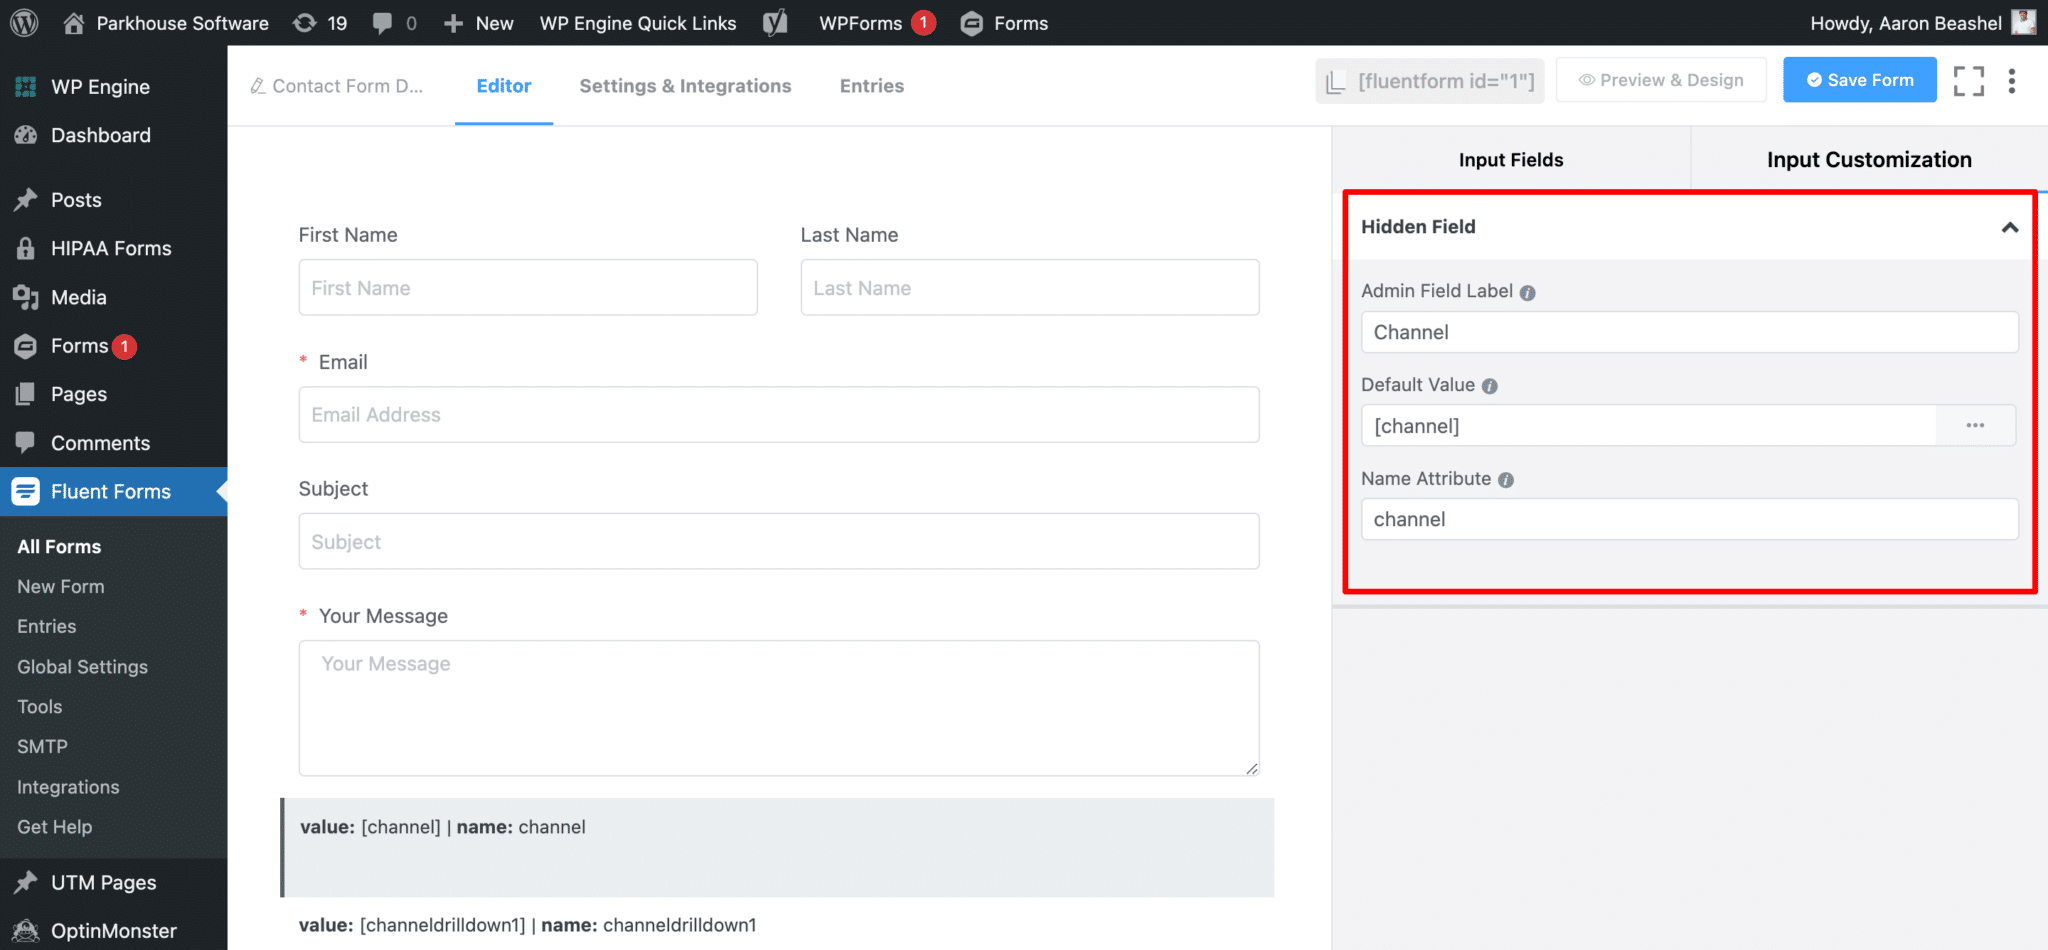The width and height of the screenshot is (2048, 950).
Task: Show the Name Attribute tooltip info icon
Action: coord(1507,480)
